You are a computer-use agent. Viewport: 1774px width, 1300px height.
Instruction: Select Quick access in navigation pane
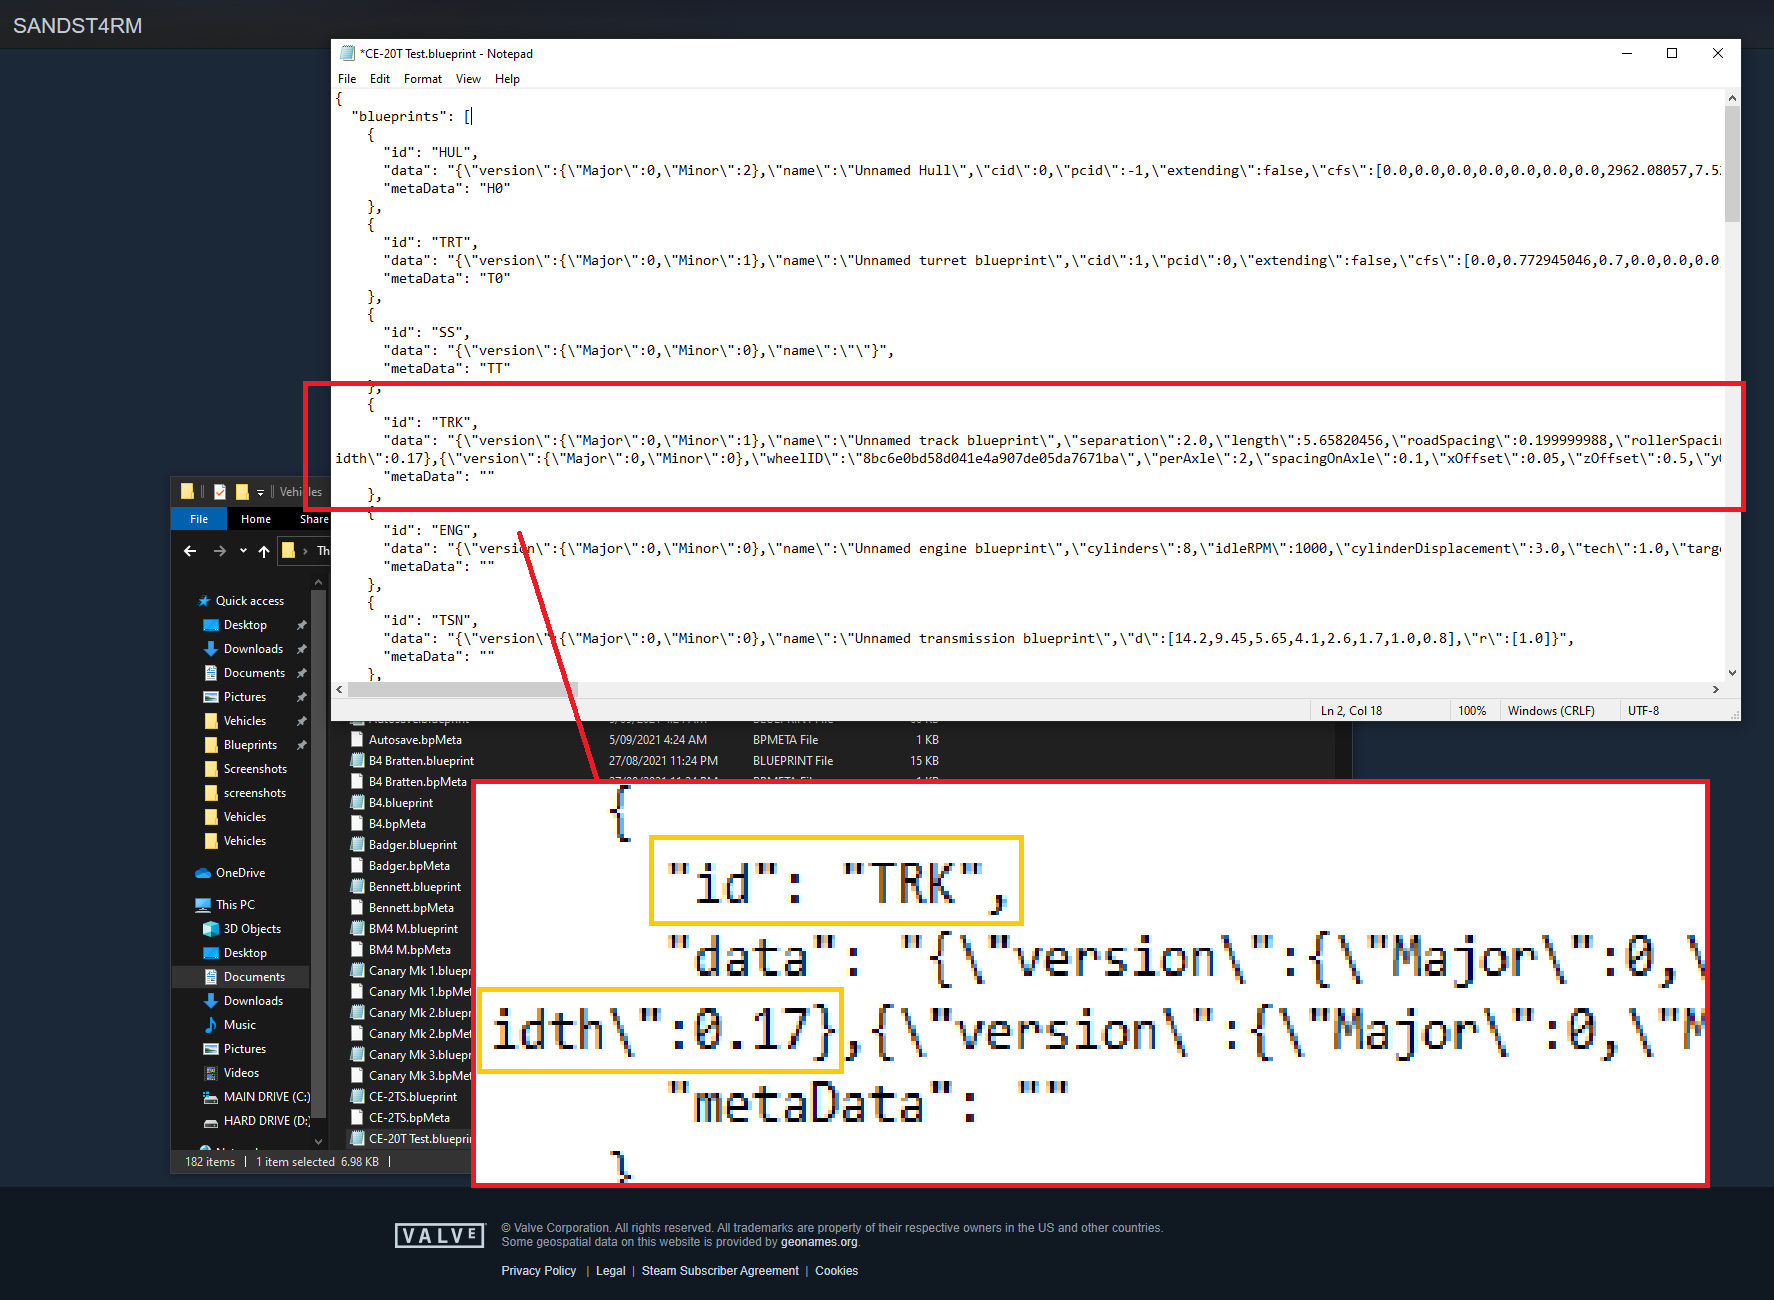(x=250, y=601)
